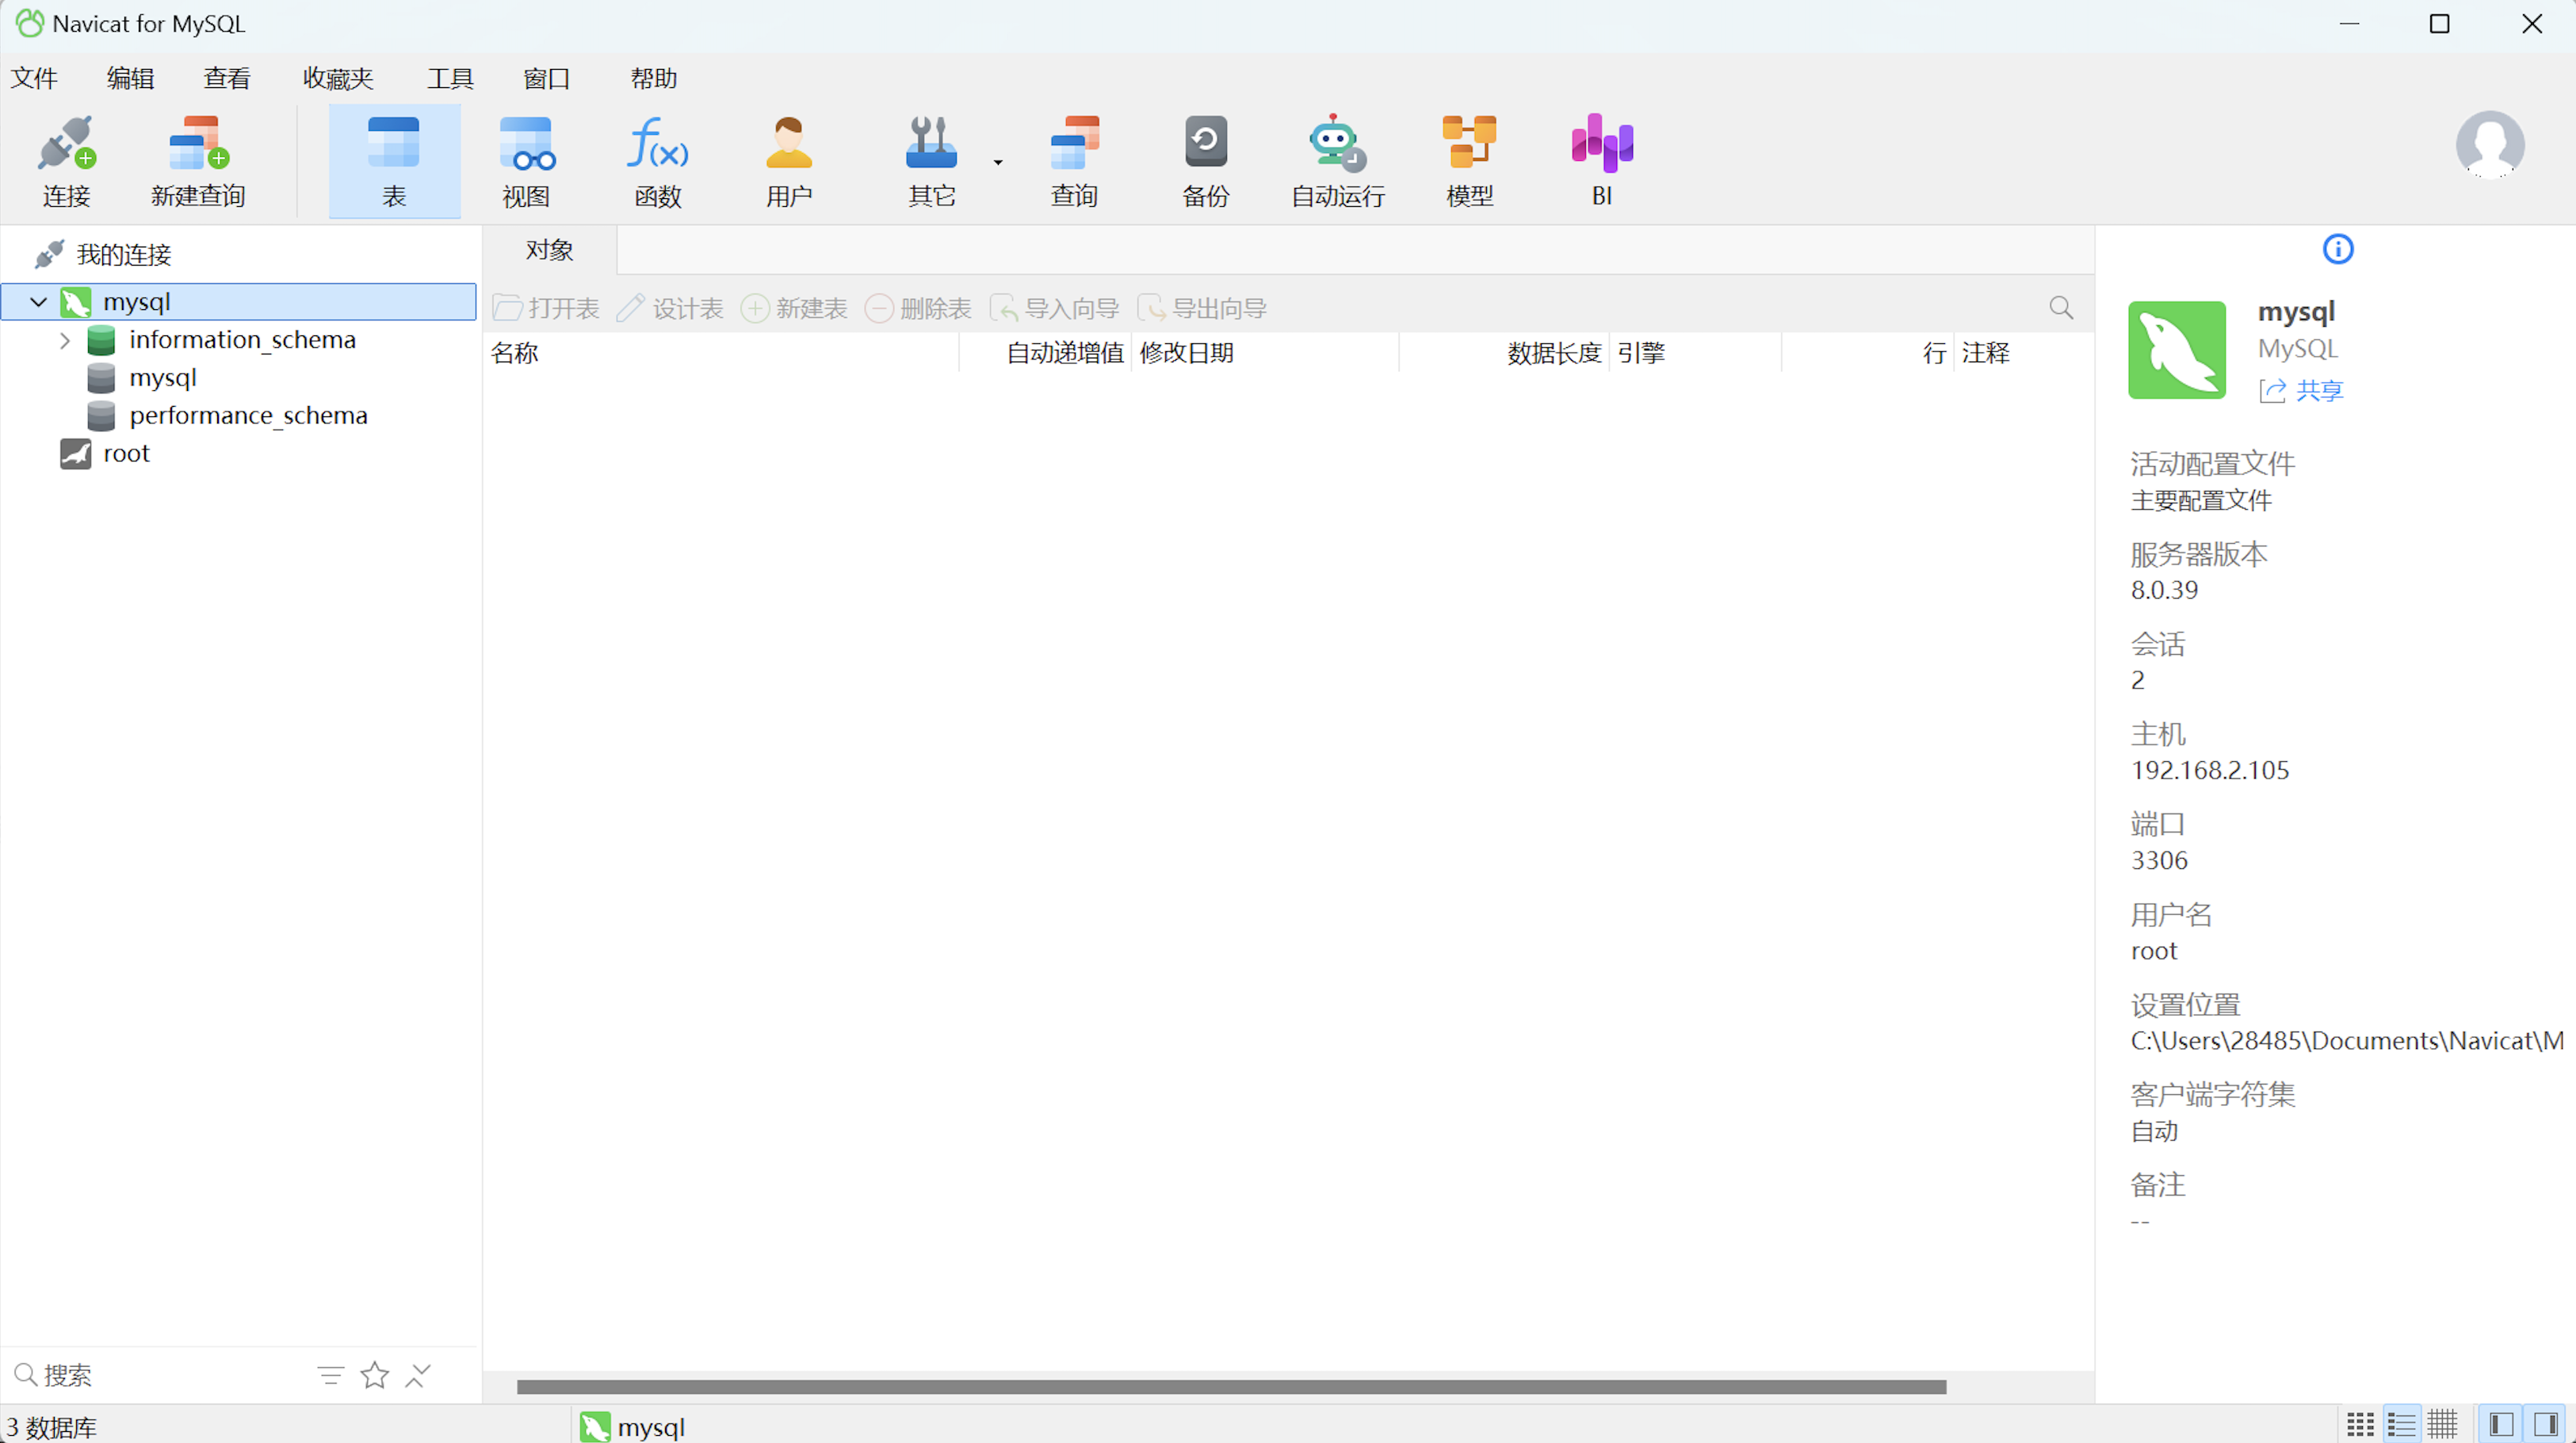
Task: Select 我的连接 in the tree
Action: [x=124, y=255]
